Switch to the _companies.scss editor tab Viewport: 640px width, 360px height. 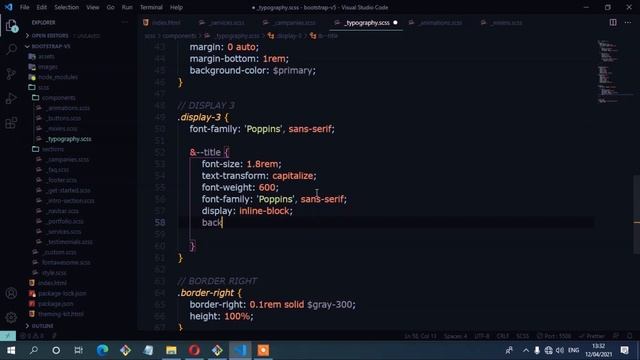[291, 23]
